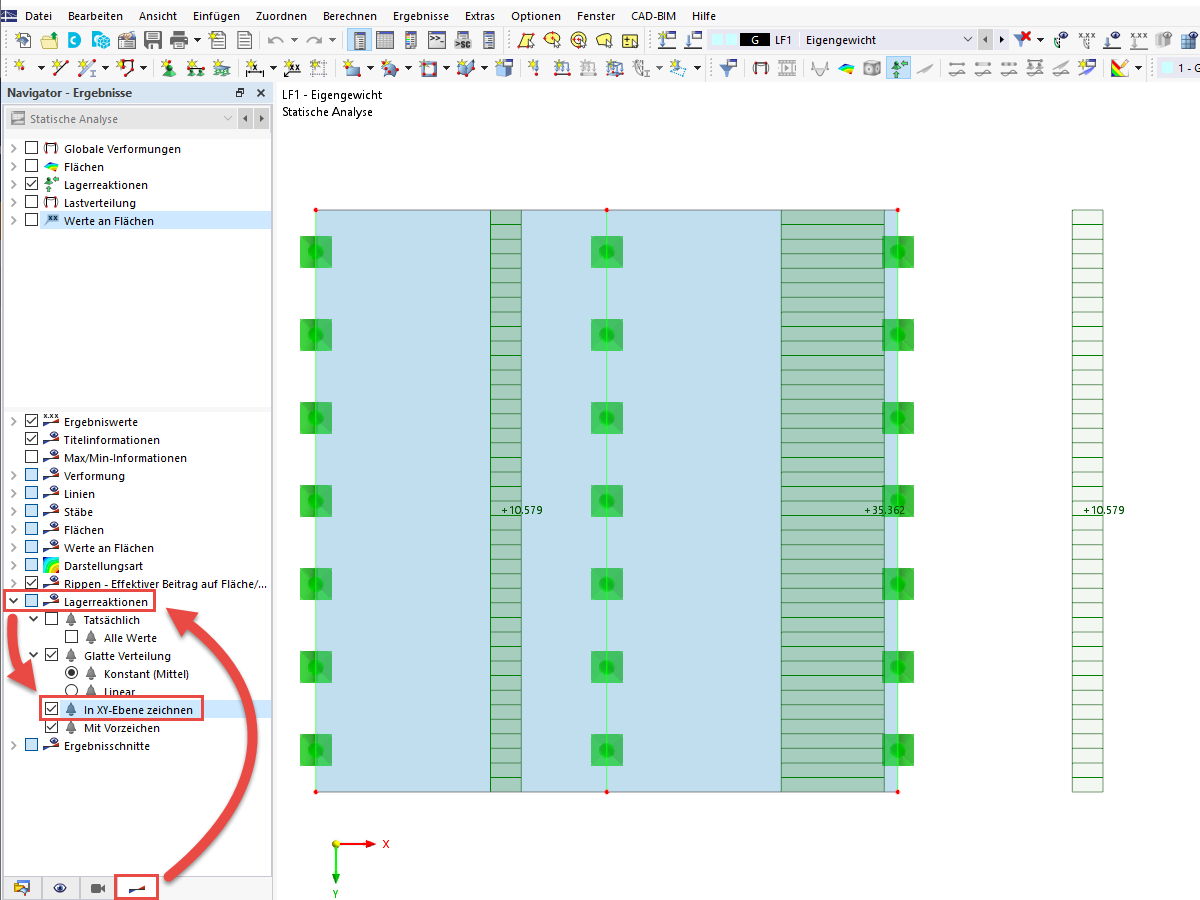Viewport: 1200px width, 900px height.
Task: Click next analysis arrow in Navigator
Action: click(261, 118)
